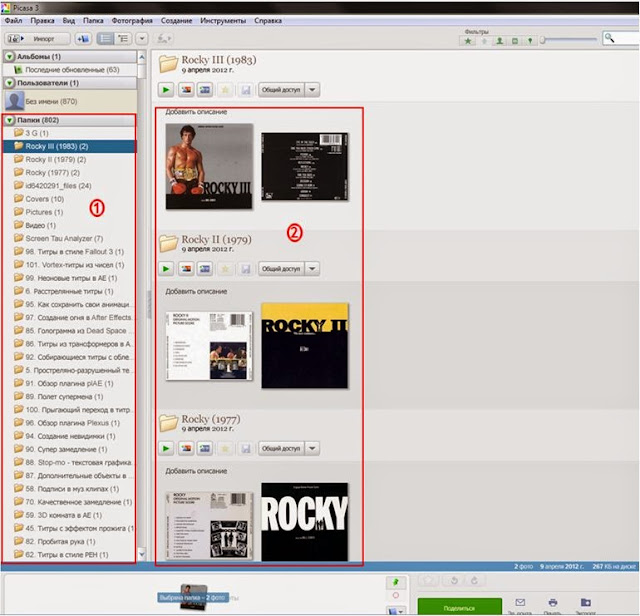
Task: Open the Фотография menu
Action: [132, 20]
